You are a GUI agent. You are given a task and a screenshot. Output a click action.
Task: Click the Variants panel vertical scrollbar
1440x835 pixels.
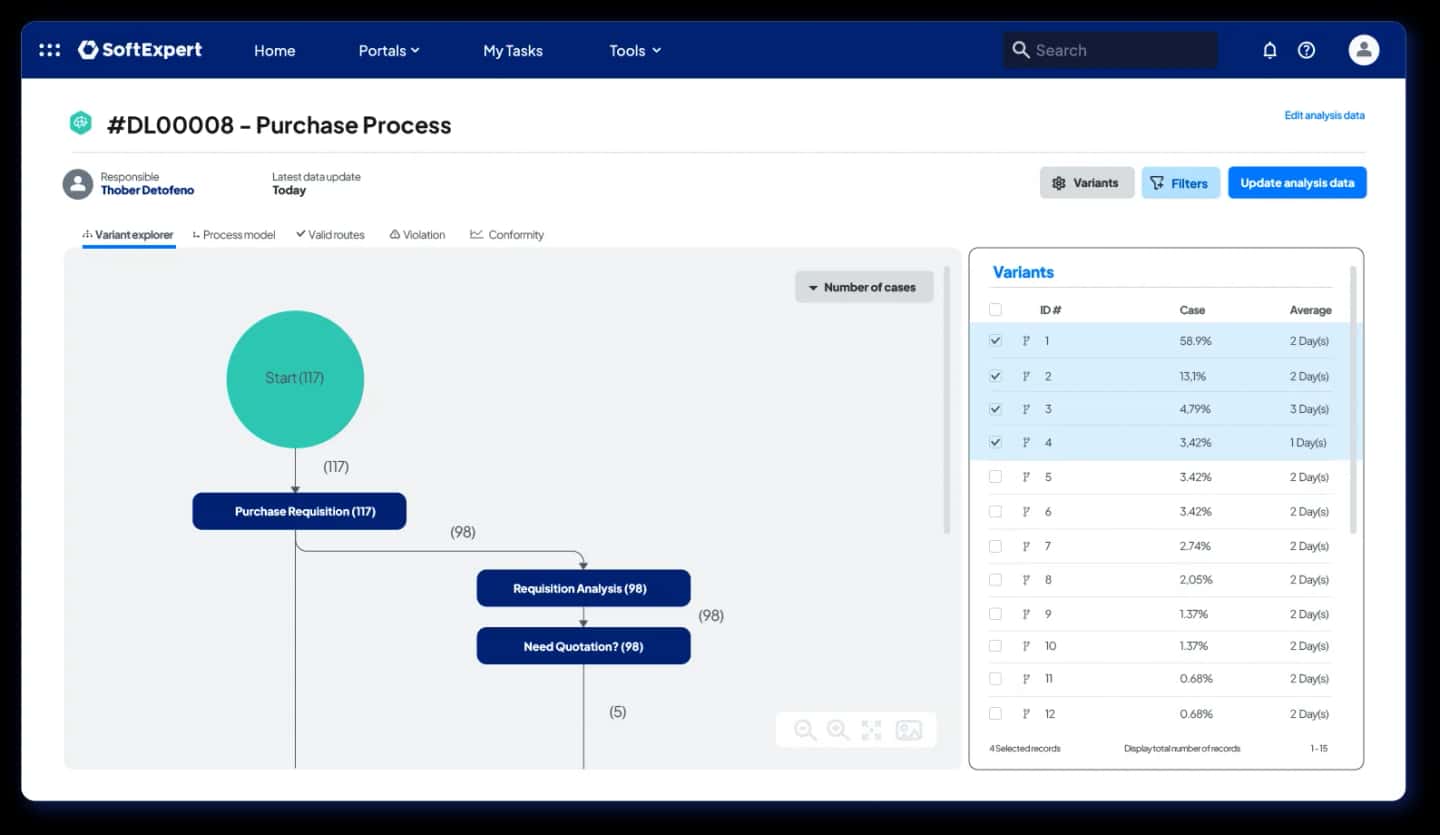click(1354, 400)
